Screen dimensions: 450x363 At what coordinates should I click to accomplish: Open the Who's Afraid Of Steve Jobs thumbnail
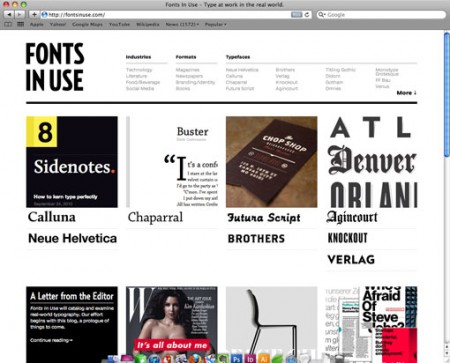[371, 324]
